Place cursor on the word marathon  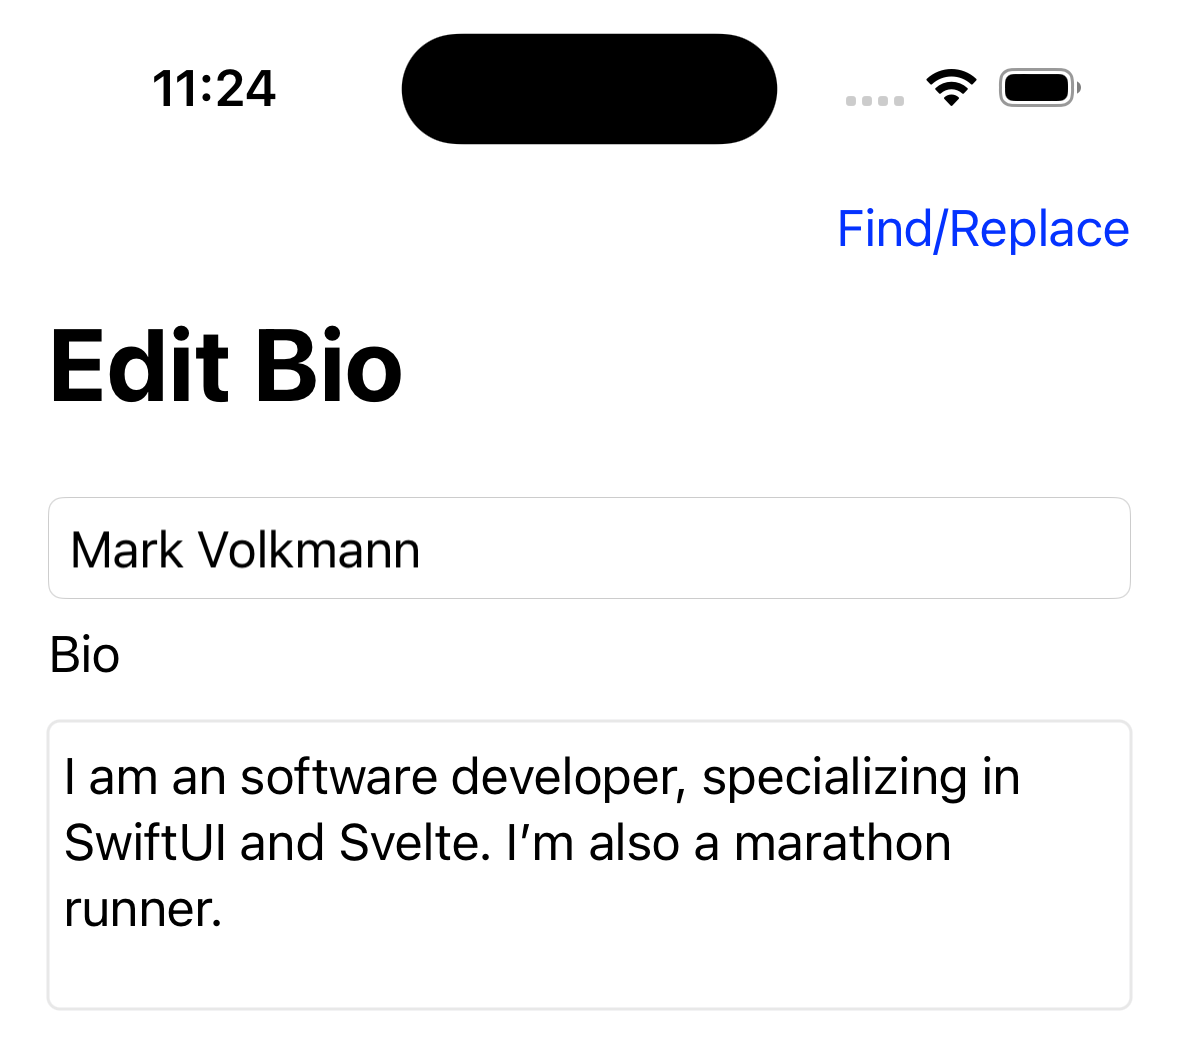click(x=842, y=843)
